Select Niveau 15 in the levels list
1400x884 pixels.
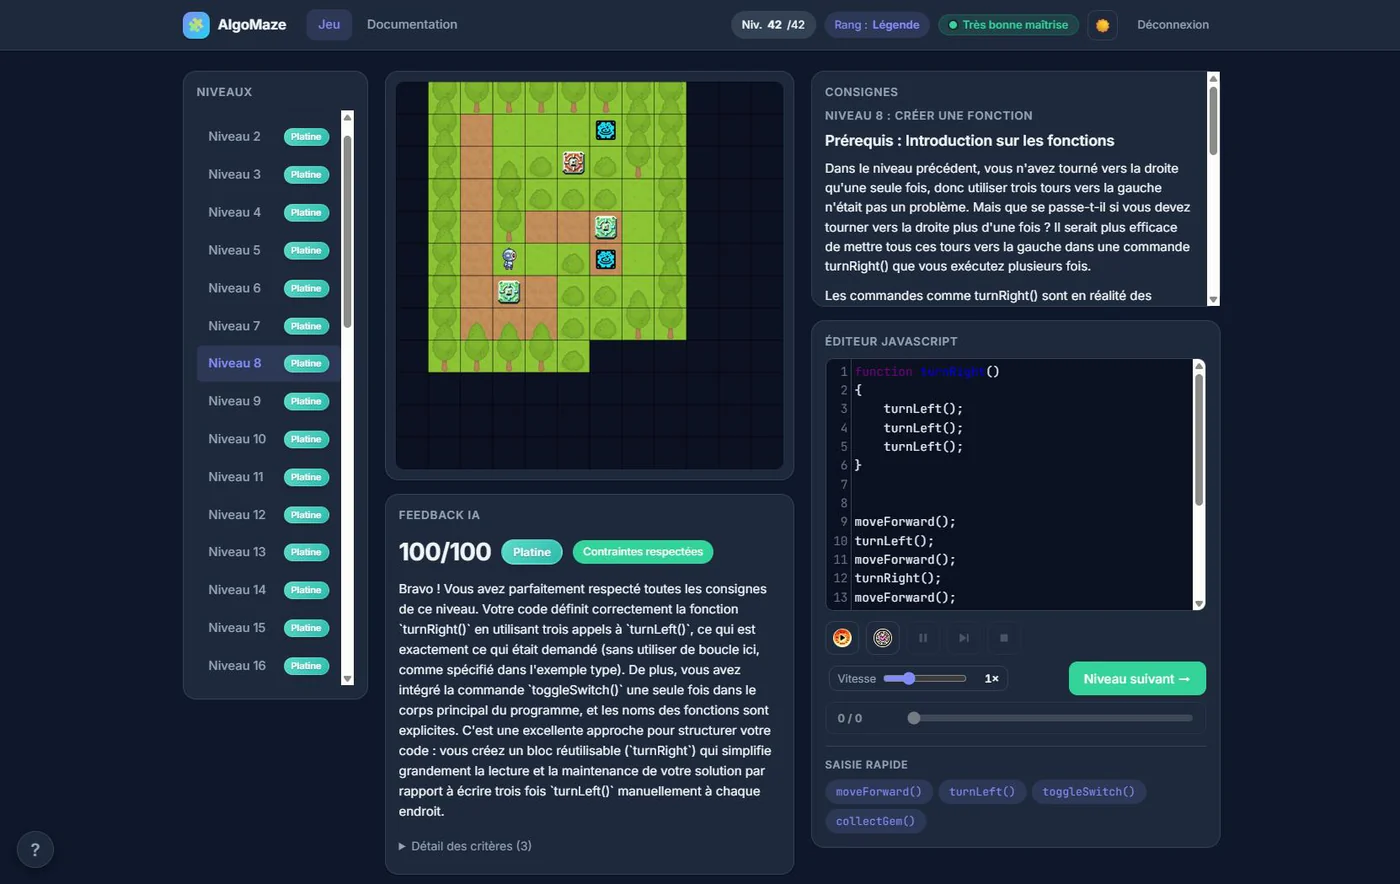268,628
